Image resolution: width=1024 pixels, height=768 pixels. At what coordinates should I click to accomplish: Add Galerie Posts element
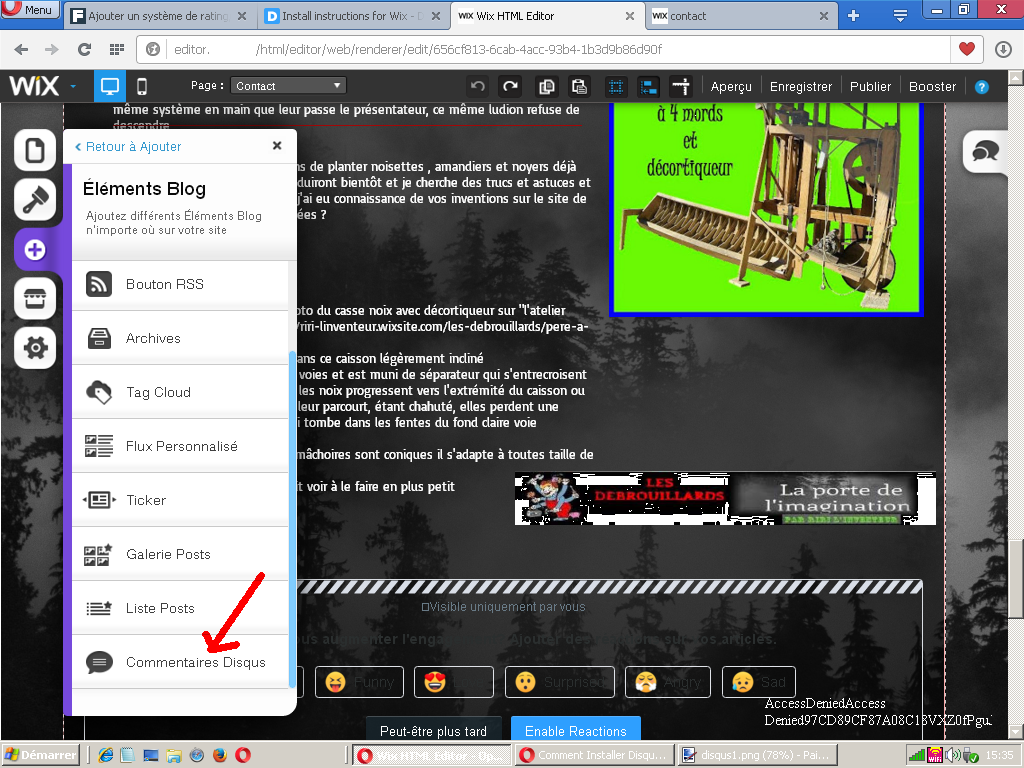180,554
